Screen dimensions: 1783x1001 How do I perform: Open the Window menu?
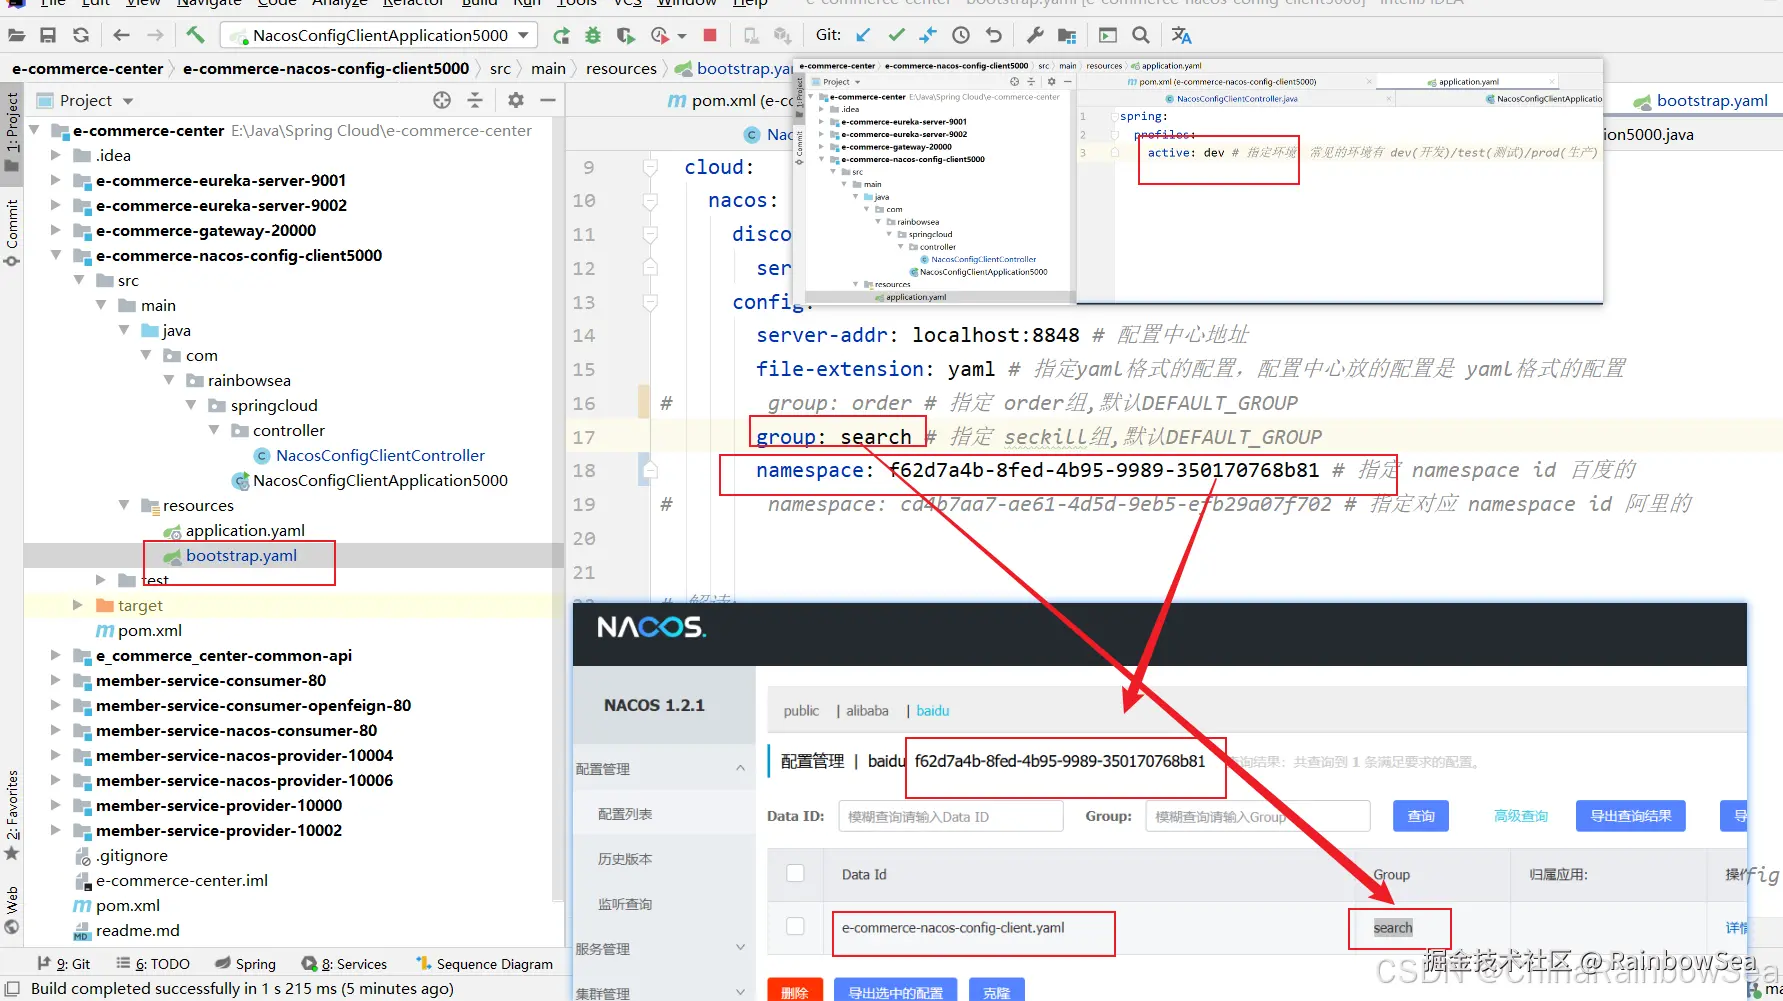tap(686, 3)
